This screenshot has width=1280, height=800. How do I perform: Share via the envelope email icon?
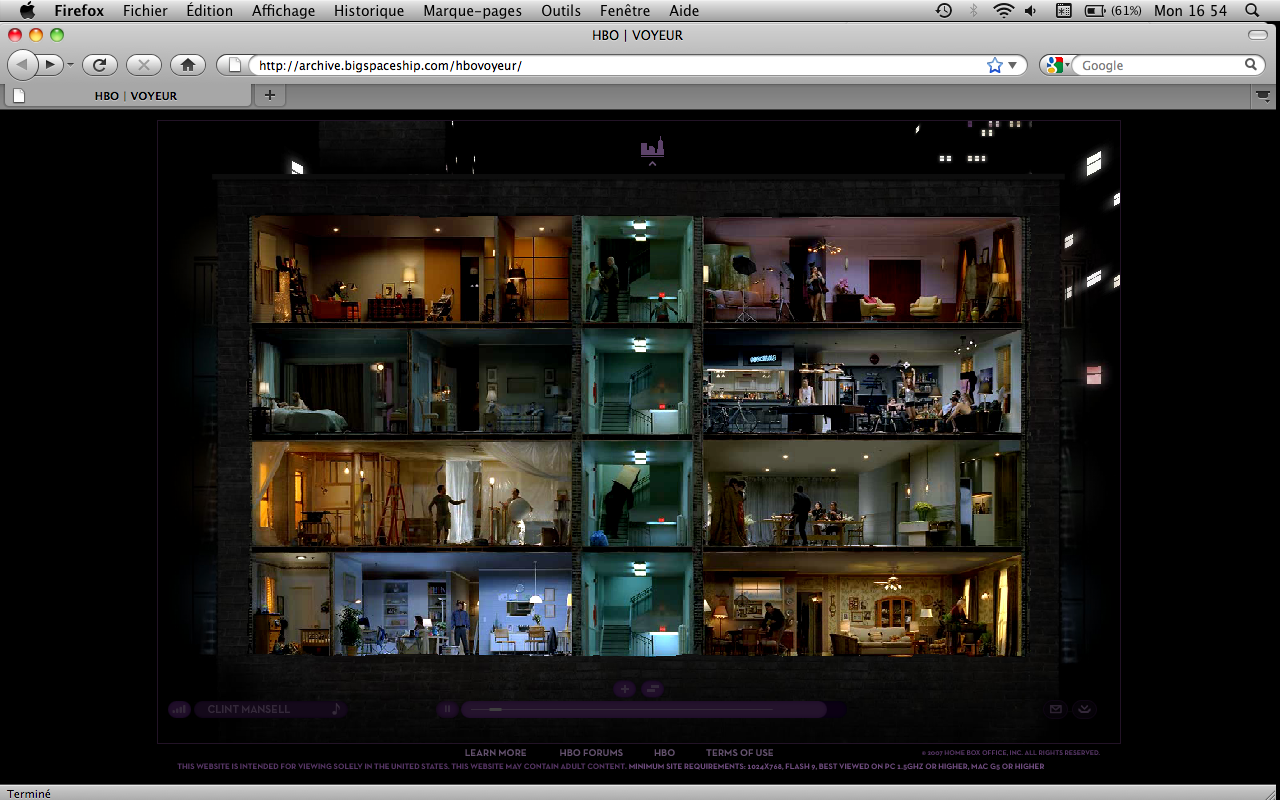coord(1055,709)
